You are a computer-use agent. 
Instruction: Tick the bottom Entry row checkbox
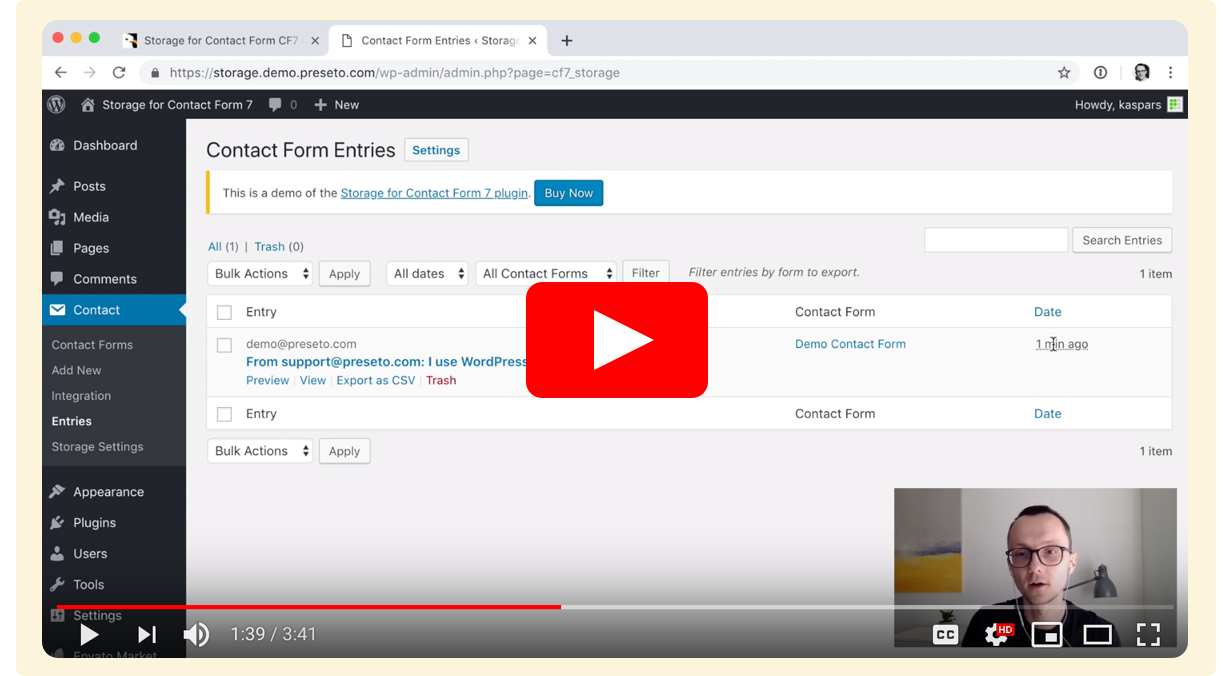tap(224, 413)
